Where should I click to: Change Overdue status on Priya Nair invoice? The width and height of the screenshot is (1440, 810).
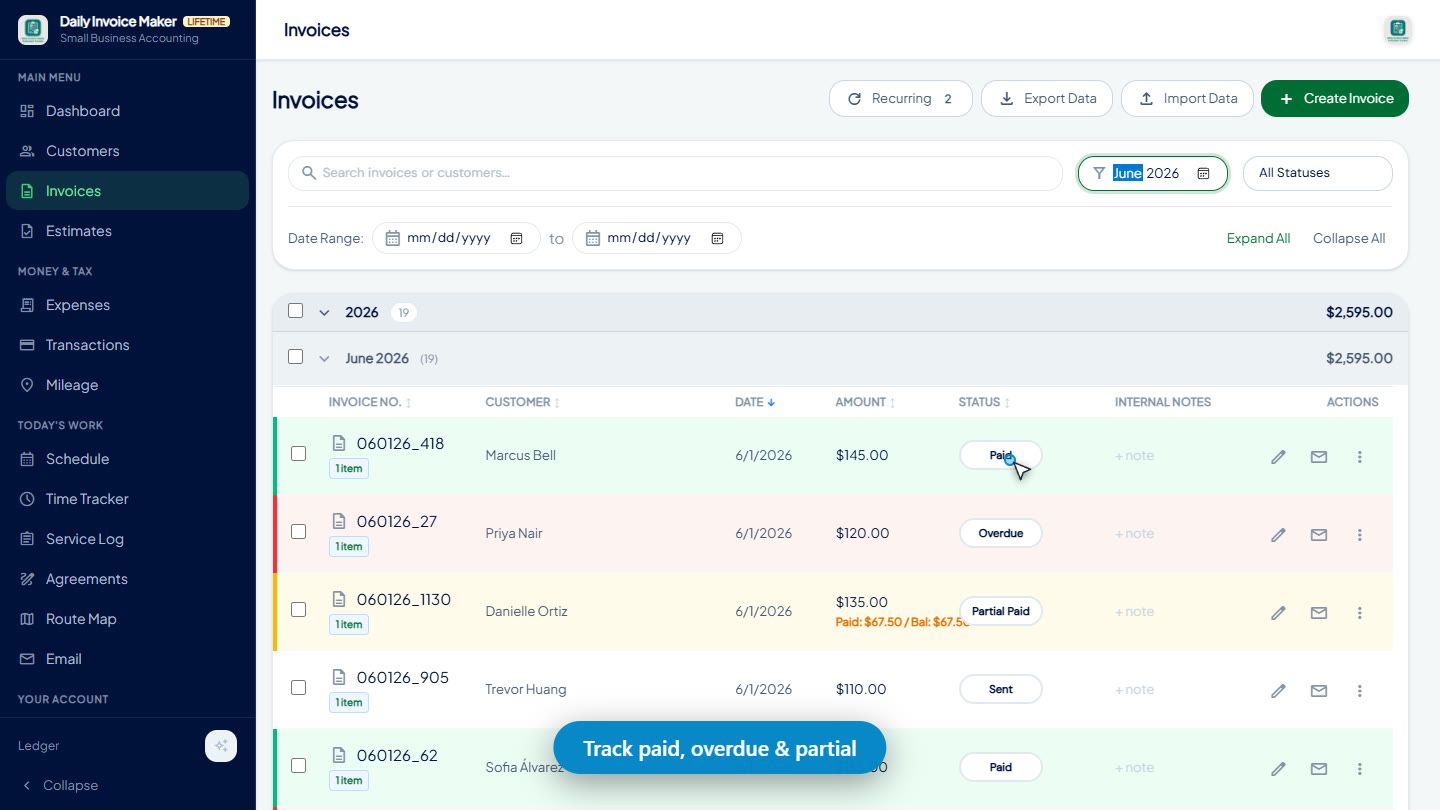point(1001,533)
